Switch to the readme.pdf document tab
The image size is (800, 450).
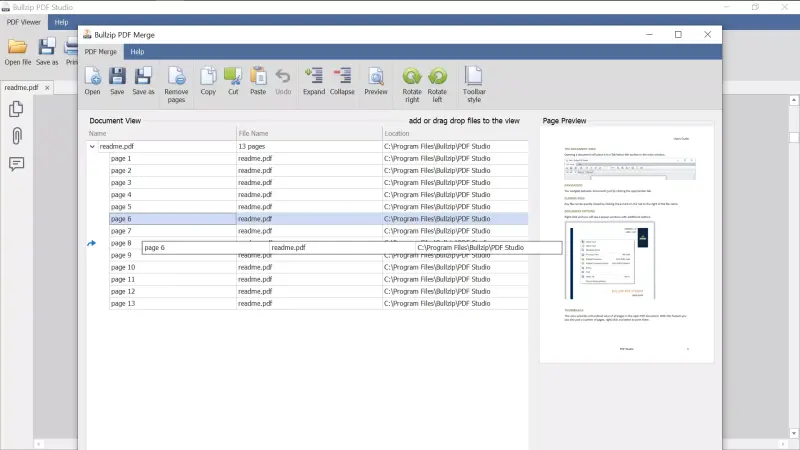pyautogui.click(x=21, y=87)
